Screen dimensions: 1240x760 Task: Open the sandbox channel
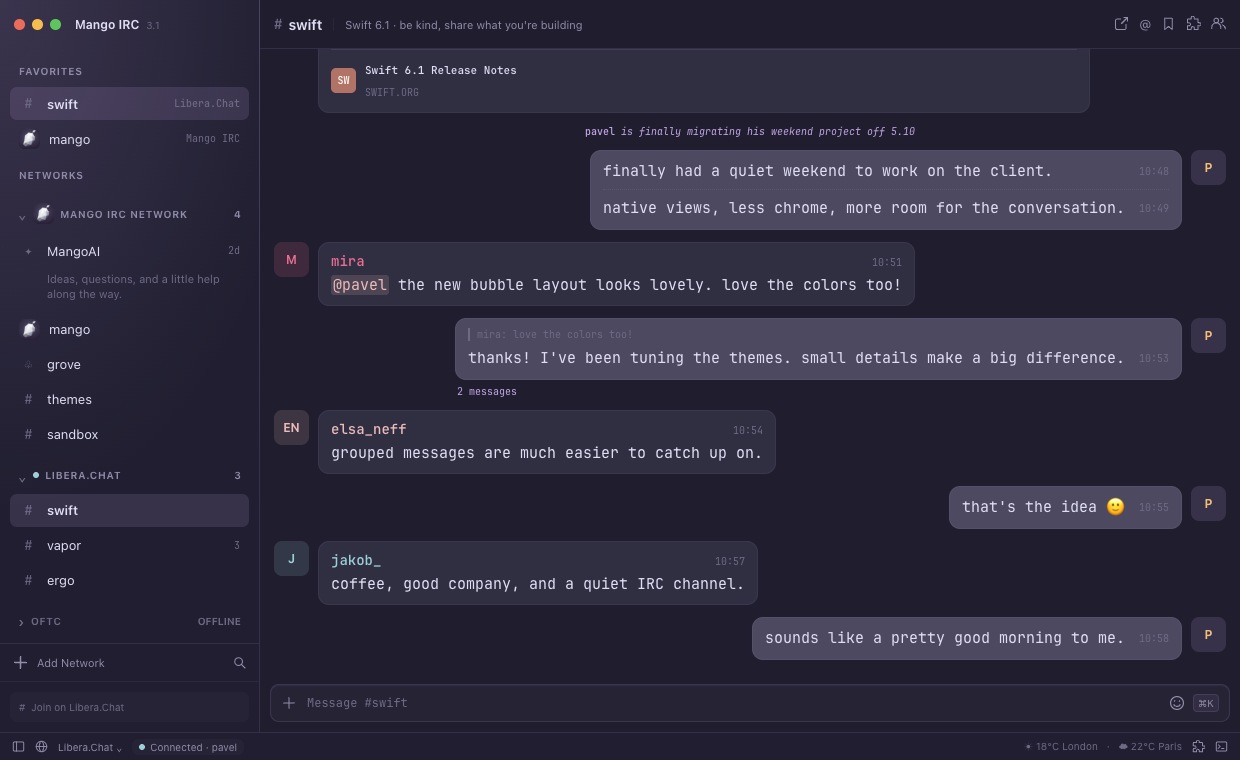(129, 435)
